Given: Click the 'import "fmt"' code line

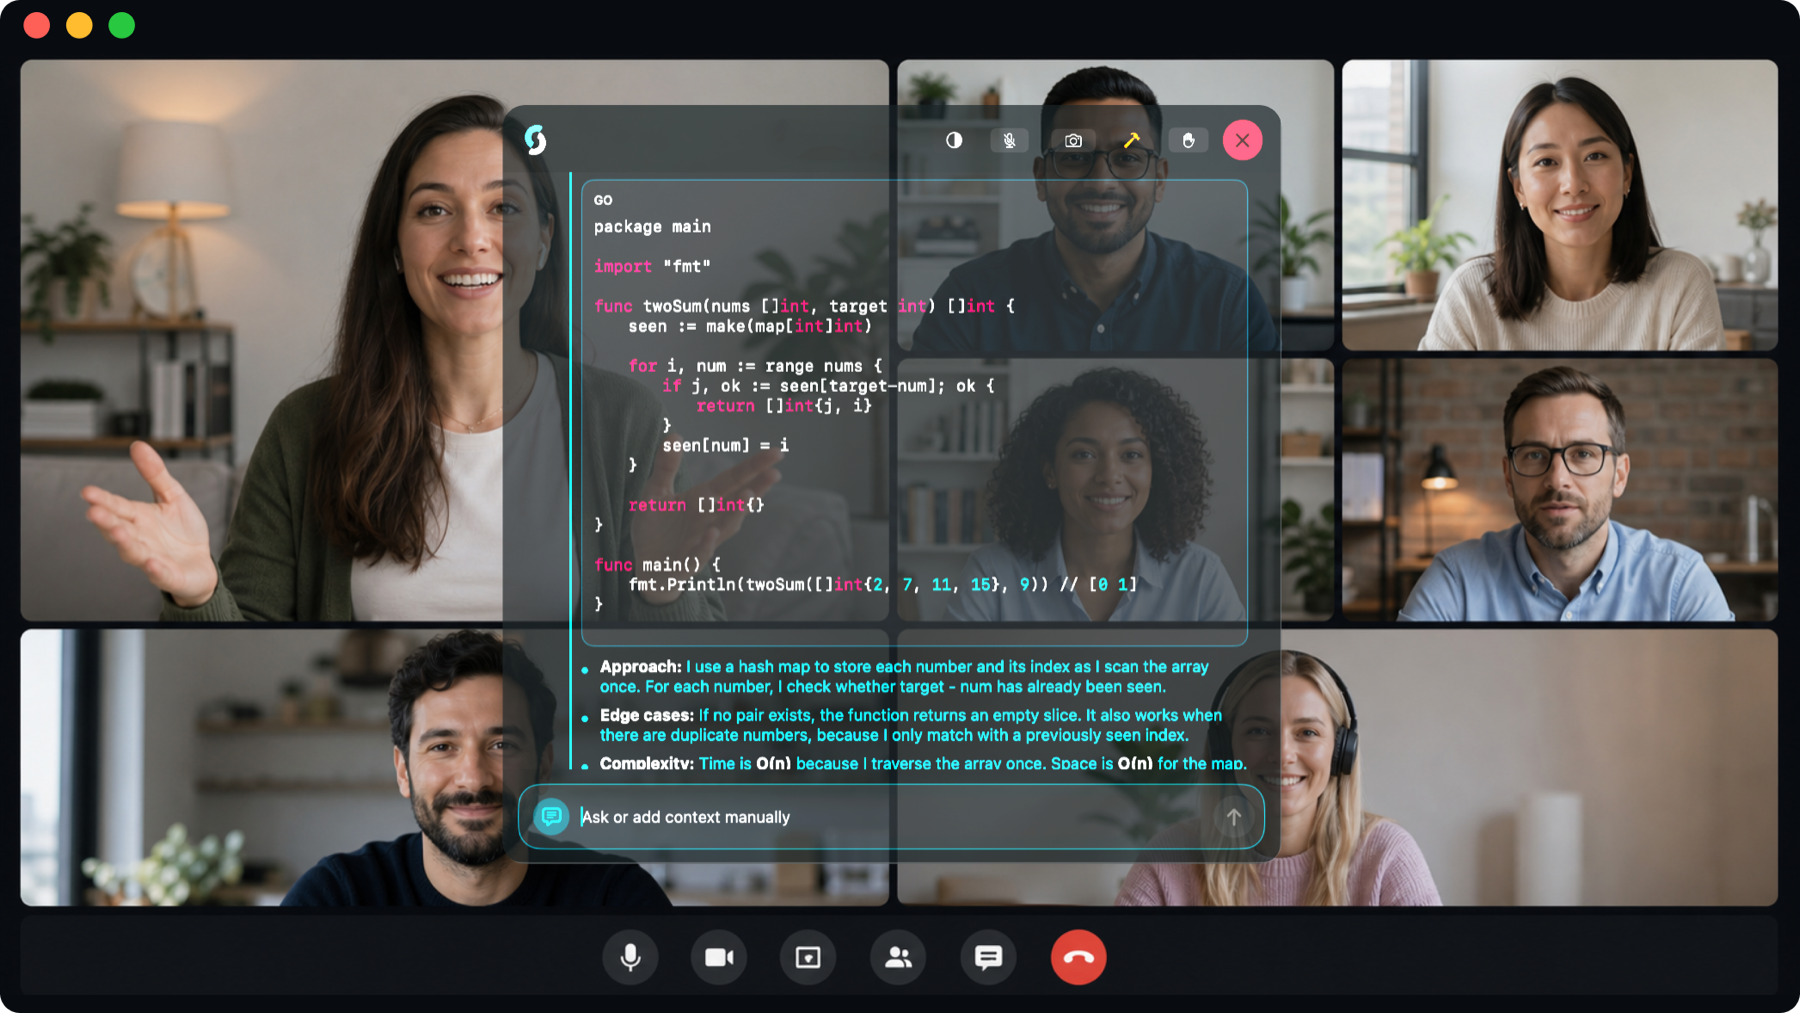Looking at the screenshot, I should (652, 266).
